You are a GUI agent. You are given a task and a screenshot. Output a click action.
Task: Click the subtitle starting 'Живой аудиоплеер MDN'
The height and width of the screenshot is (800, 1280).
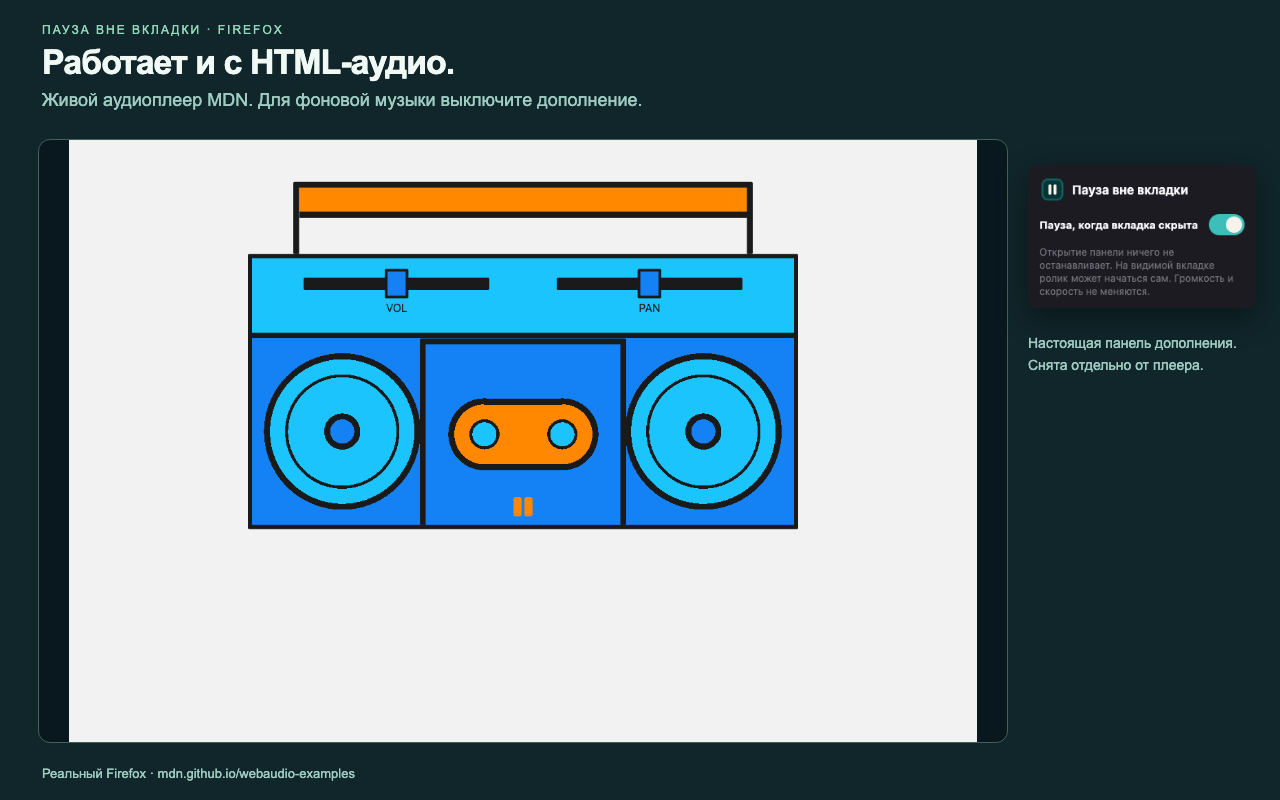pos(342,101)
